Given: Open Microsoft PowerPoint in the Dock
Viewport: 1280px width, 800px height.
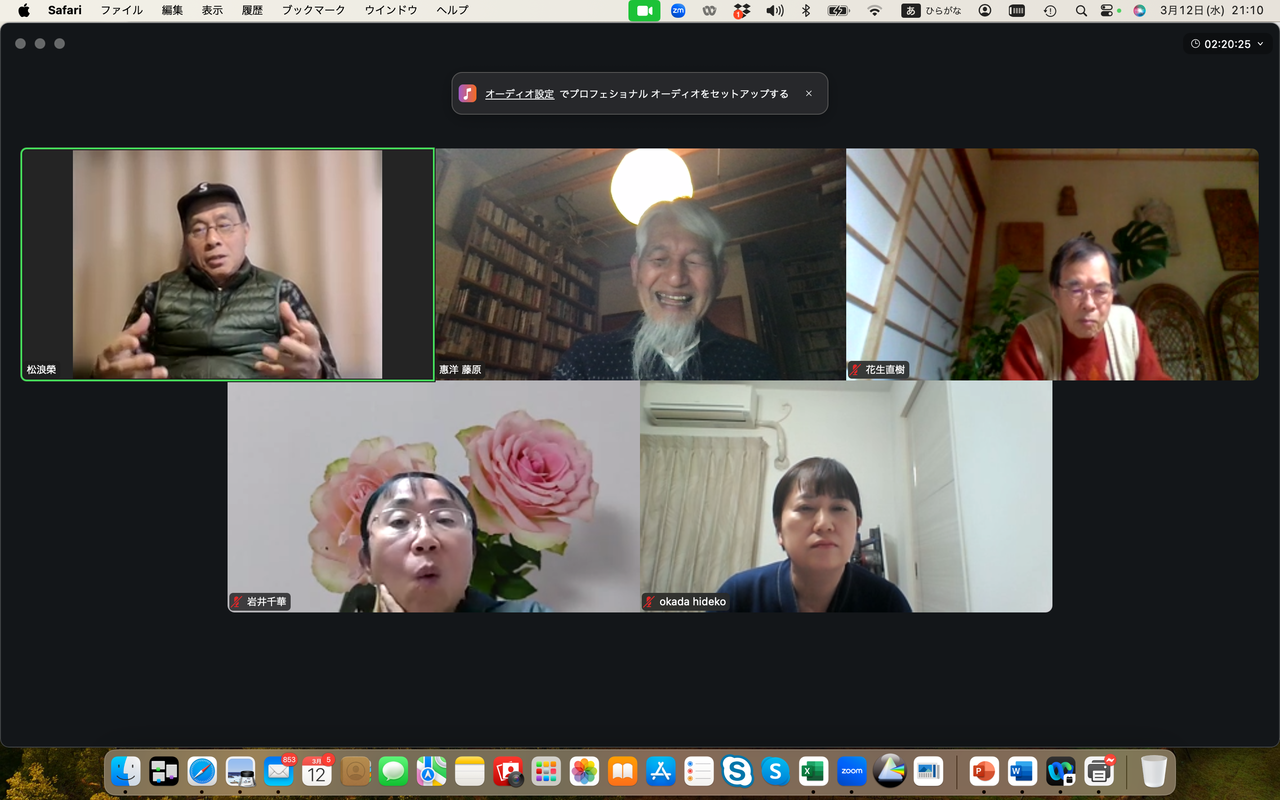Looking at the screenshot, I should pos(984,771).
